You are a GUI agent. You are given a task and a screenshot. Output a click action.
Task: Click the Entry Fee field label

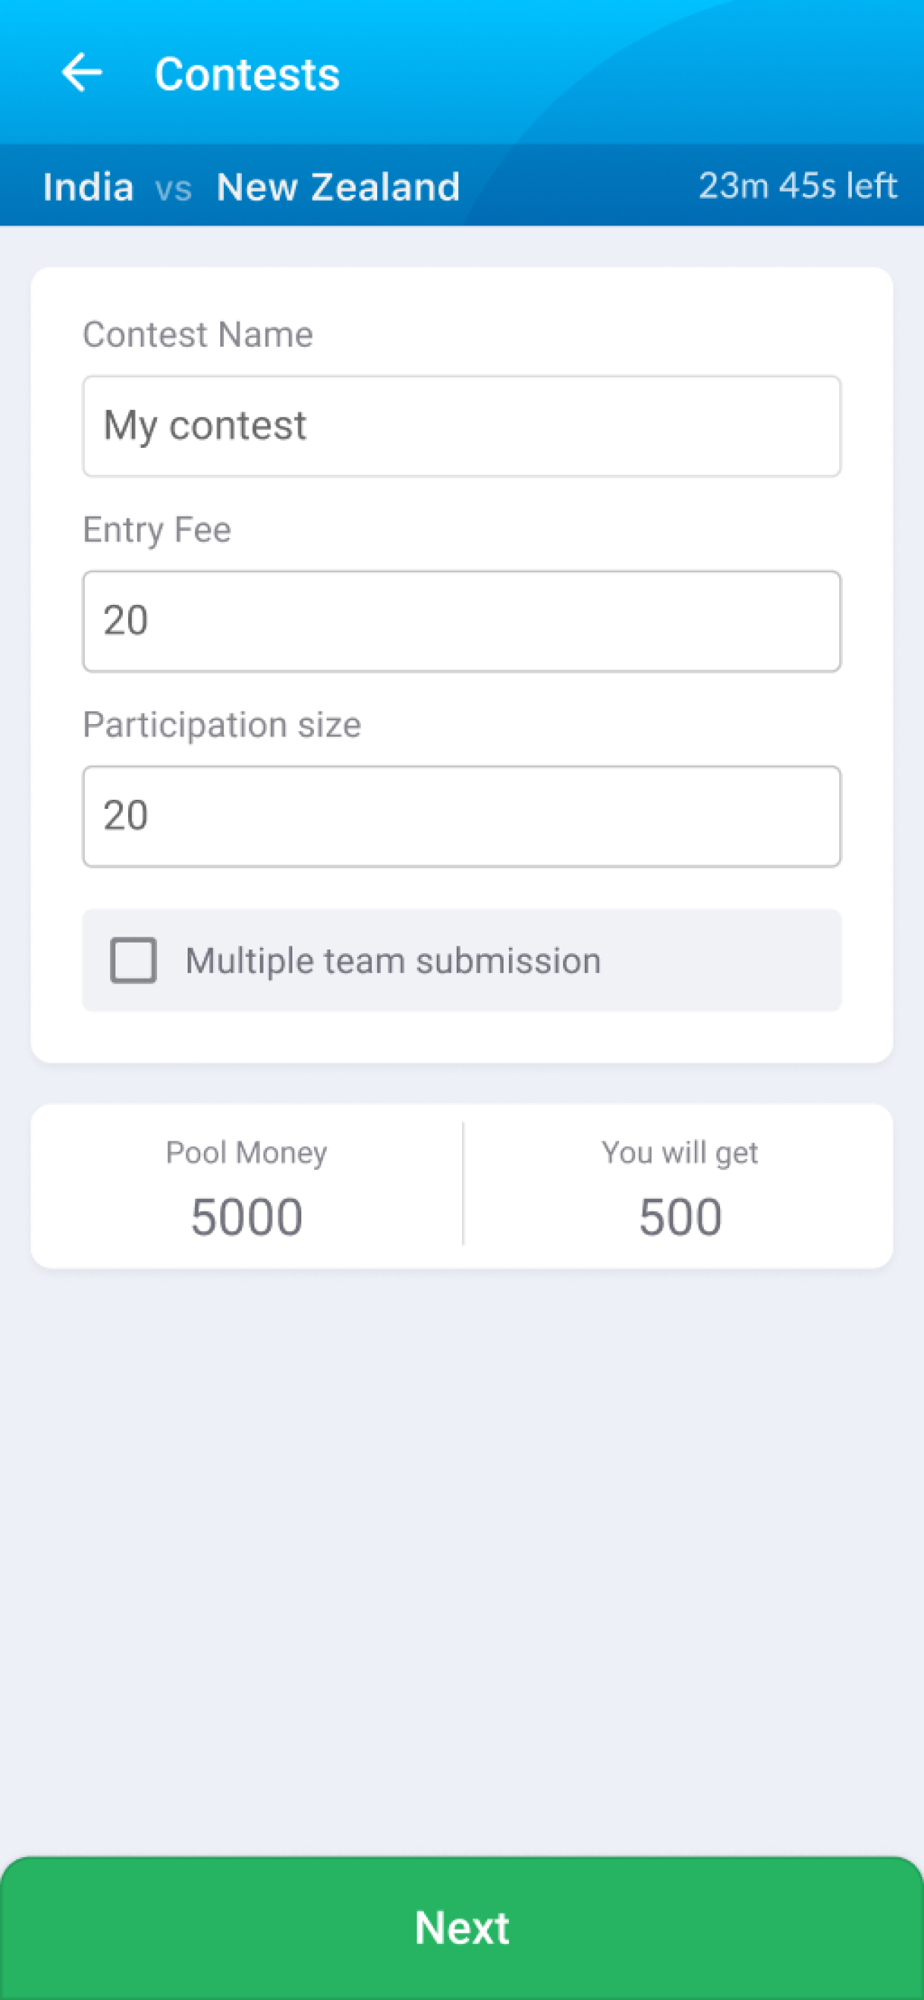157,530
